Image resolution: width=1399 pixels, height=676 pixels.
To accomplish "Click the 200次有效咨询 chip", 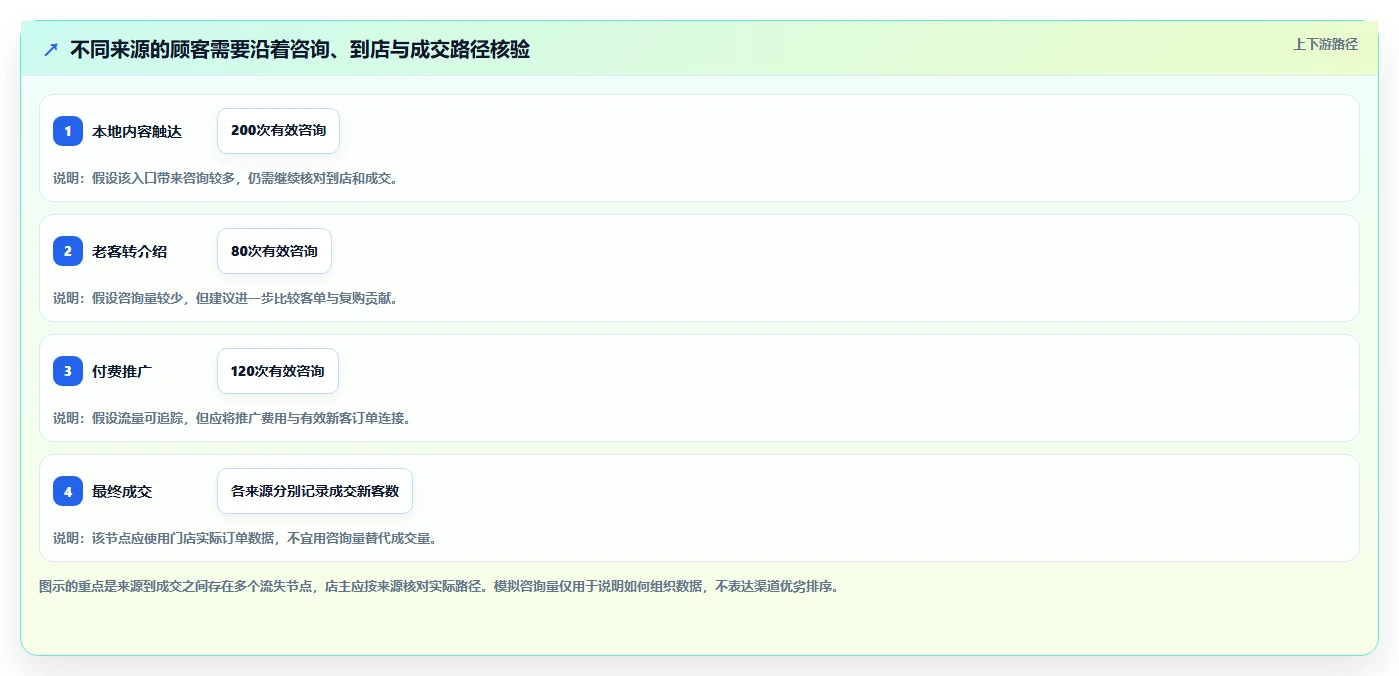I will (x=278, y=131).
